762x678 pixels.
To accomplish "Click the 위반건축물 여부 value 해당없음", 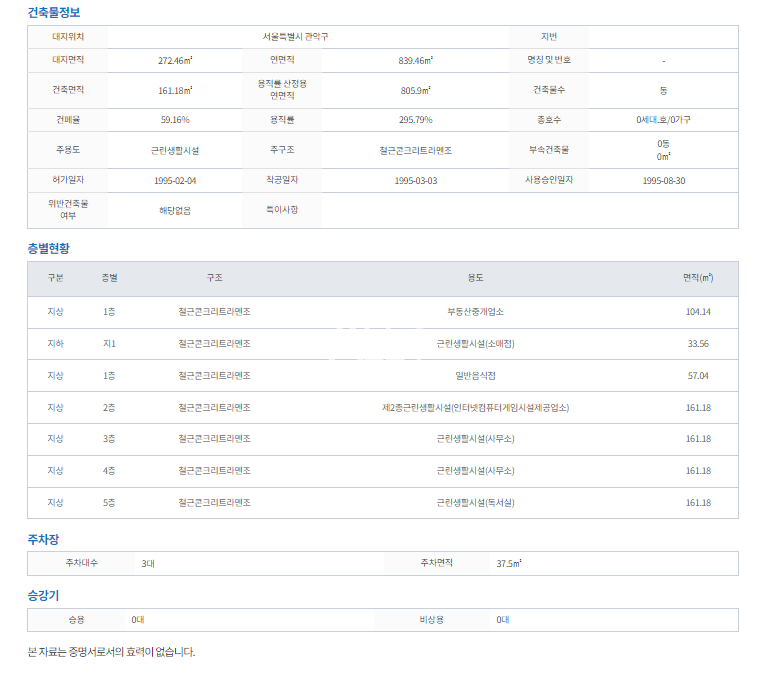I will coord(175,211).
